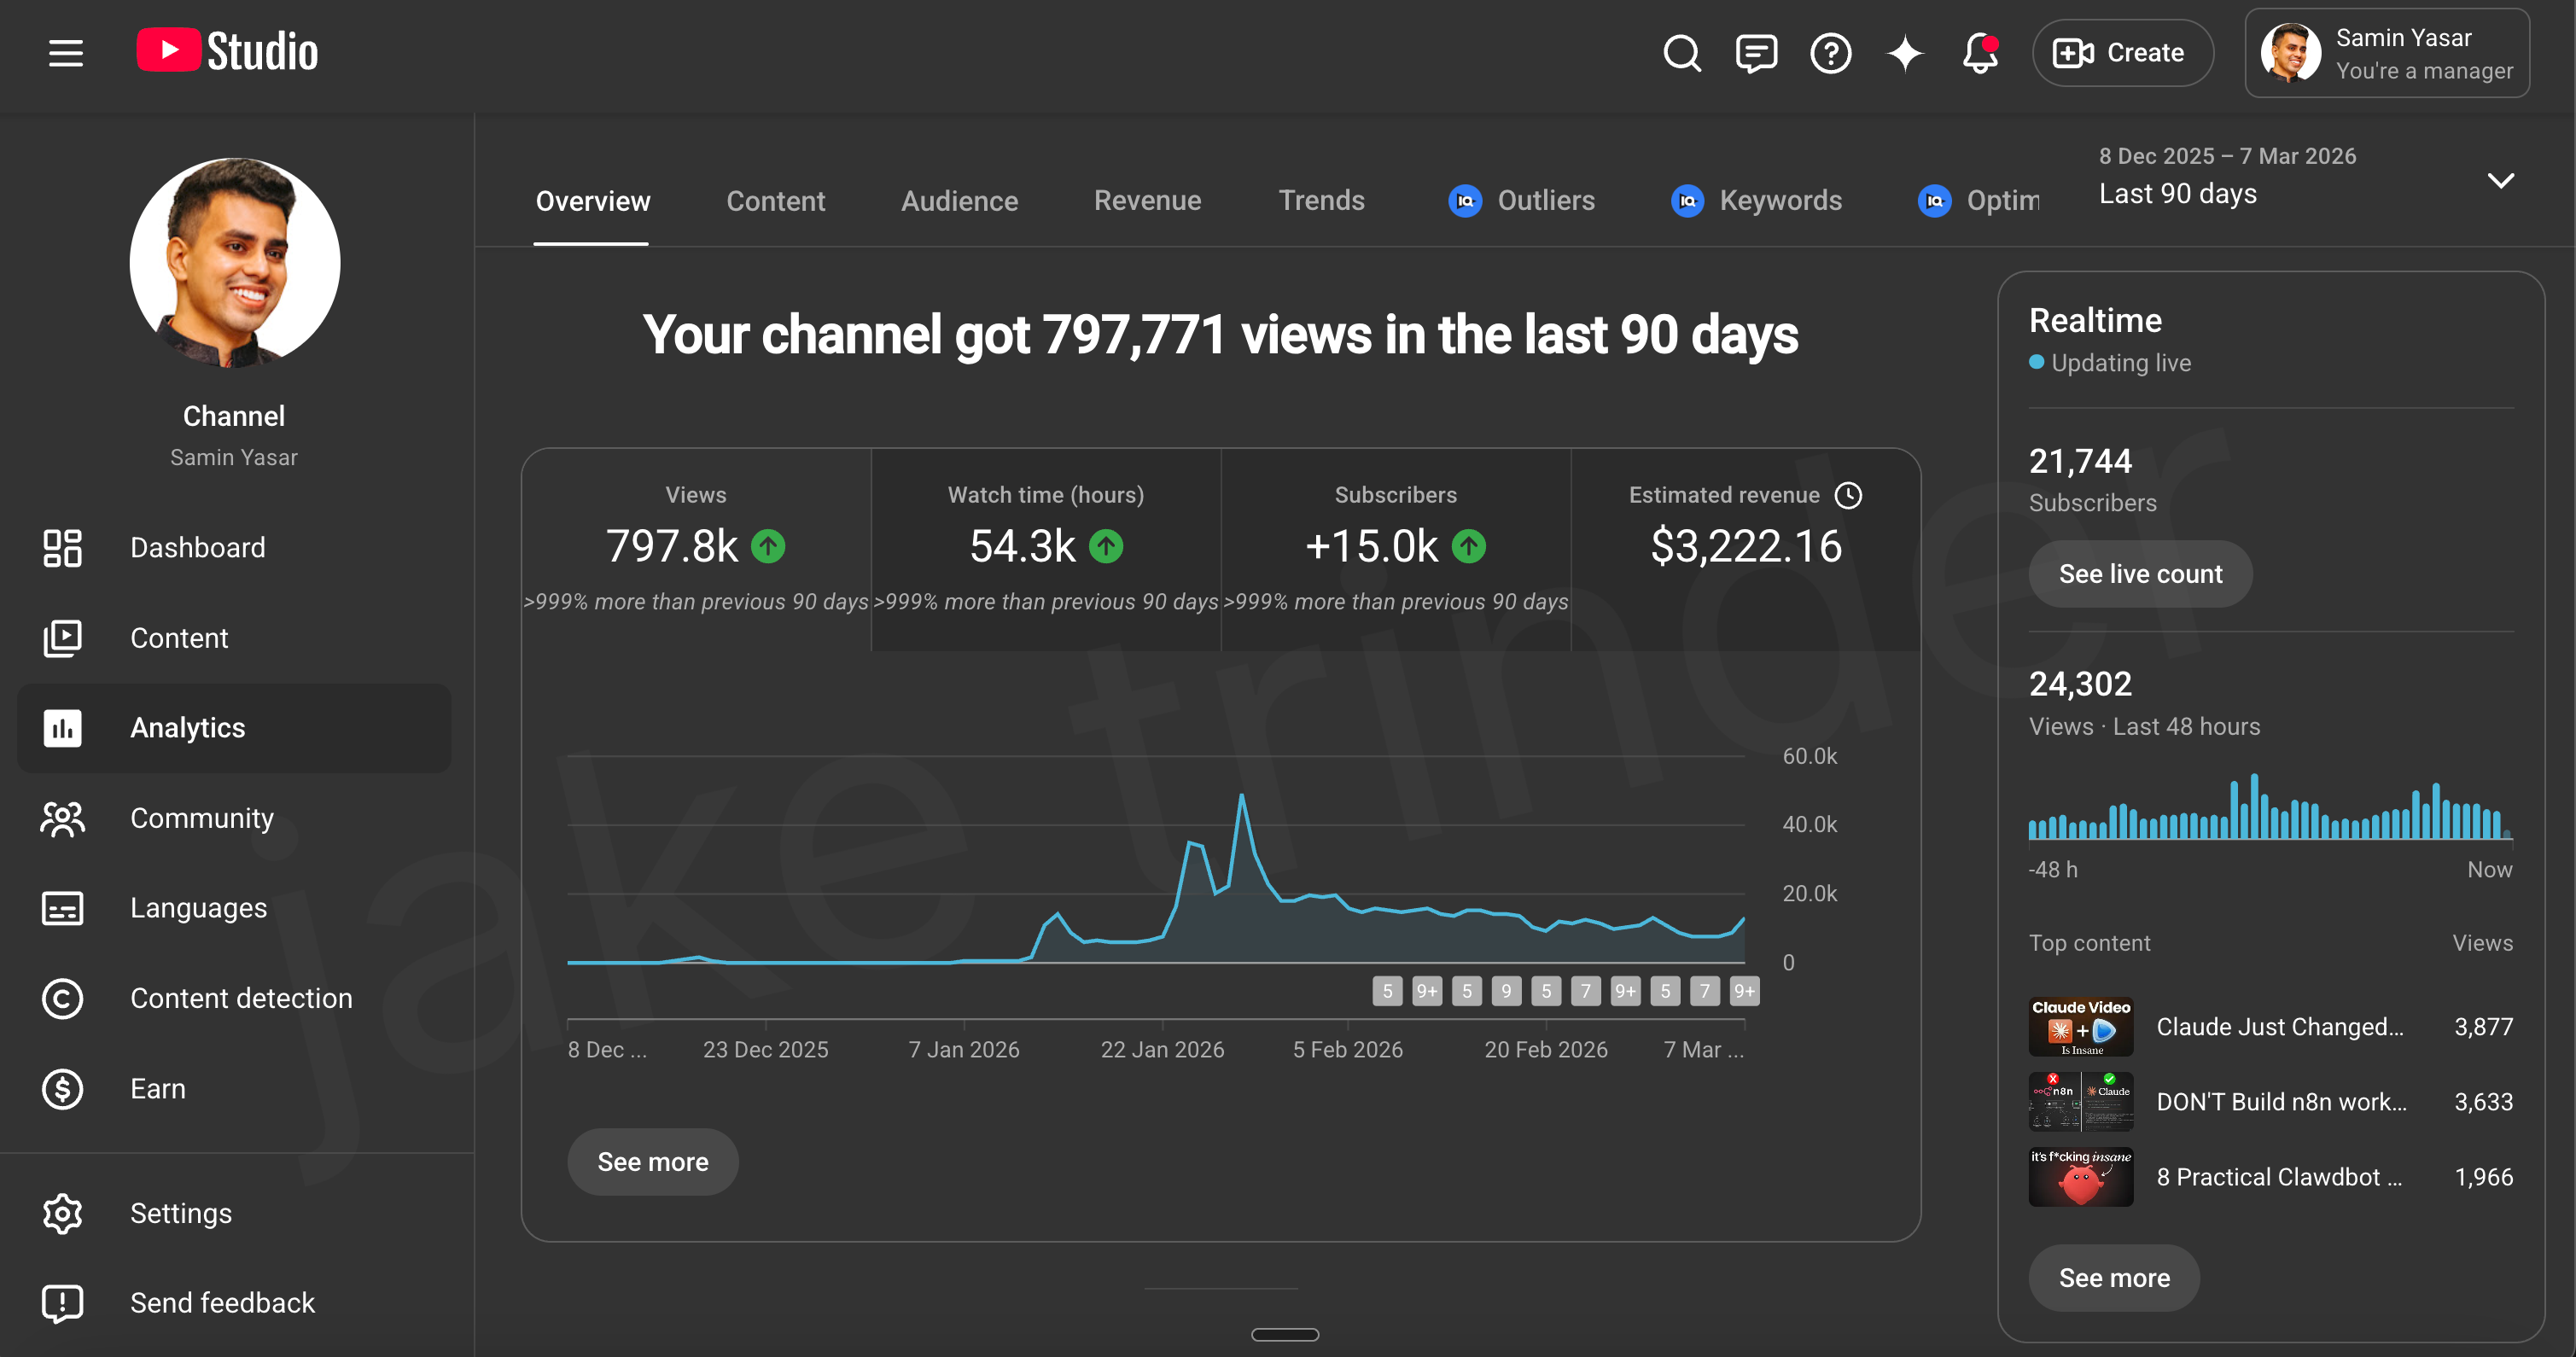This screenshot has width=2576, height=1357.
Task: Open Community in the sidebar
Action: click(201, 818)
